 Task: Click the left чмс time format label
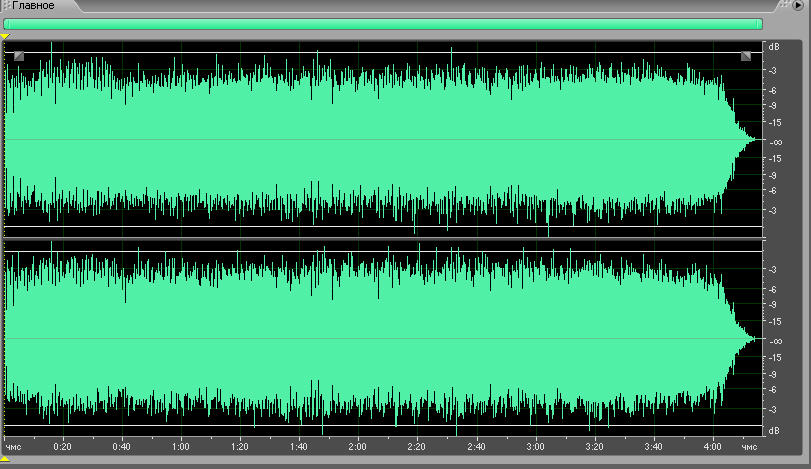[14, 445]
